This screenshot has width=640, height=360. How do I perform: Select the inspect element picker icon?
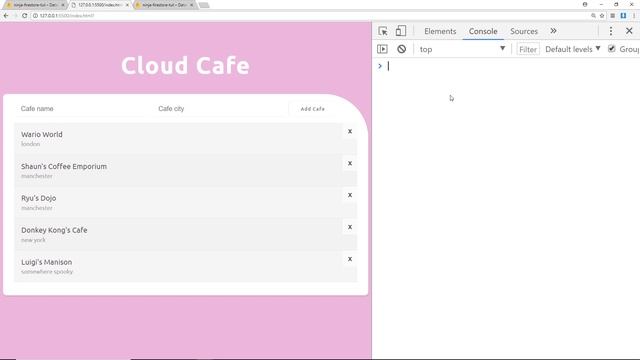383,31
